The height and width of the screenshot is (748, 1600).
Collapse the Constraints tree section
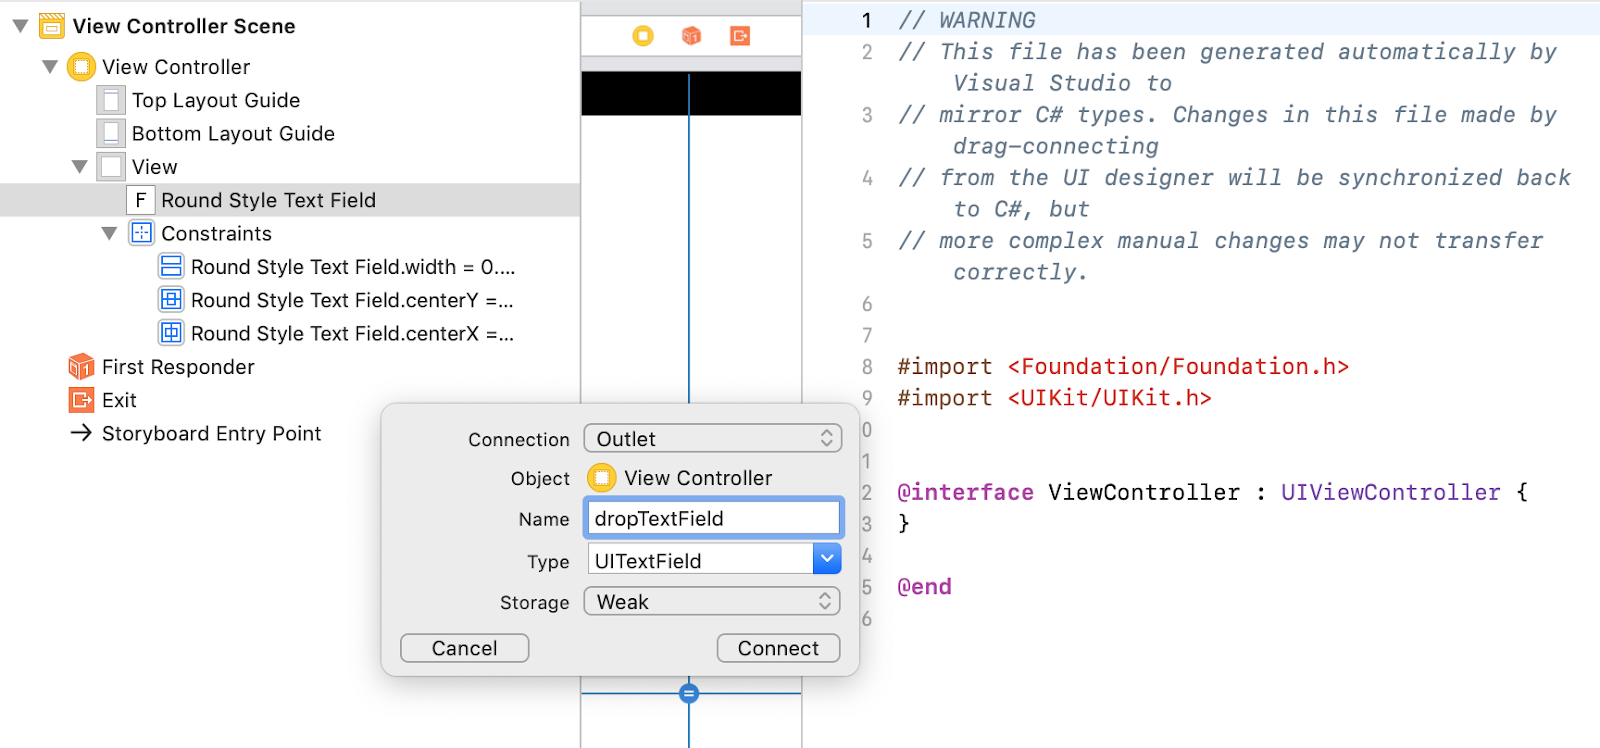click(x=110, y=233)
